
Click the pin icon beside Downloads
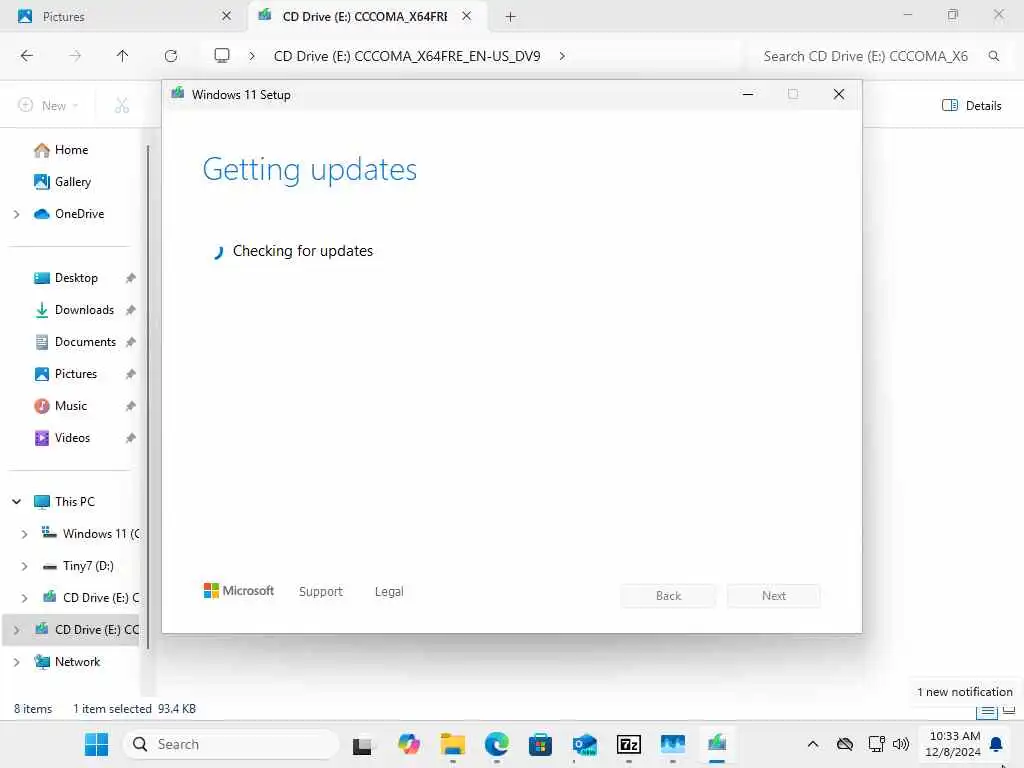click(131, 310)
